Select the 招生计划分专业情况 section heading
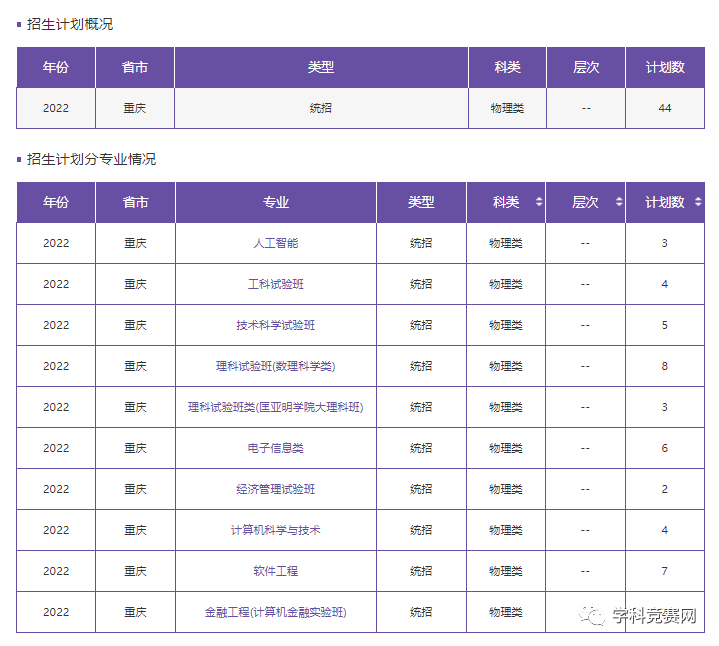 click(91, 159)
